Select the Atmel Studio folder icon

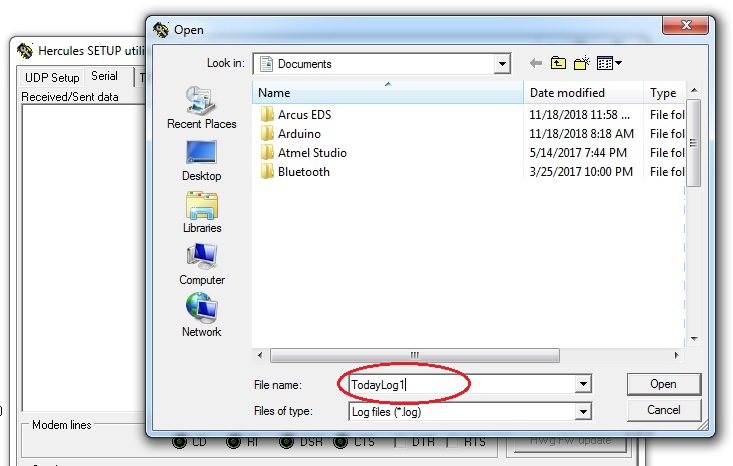click(x=267, y=153)
